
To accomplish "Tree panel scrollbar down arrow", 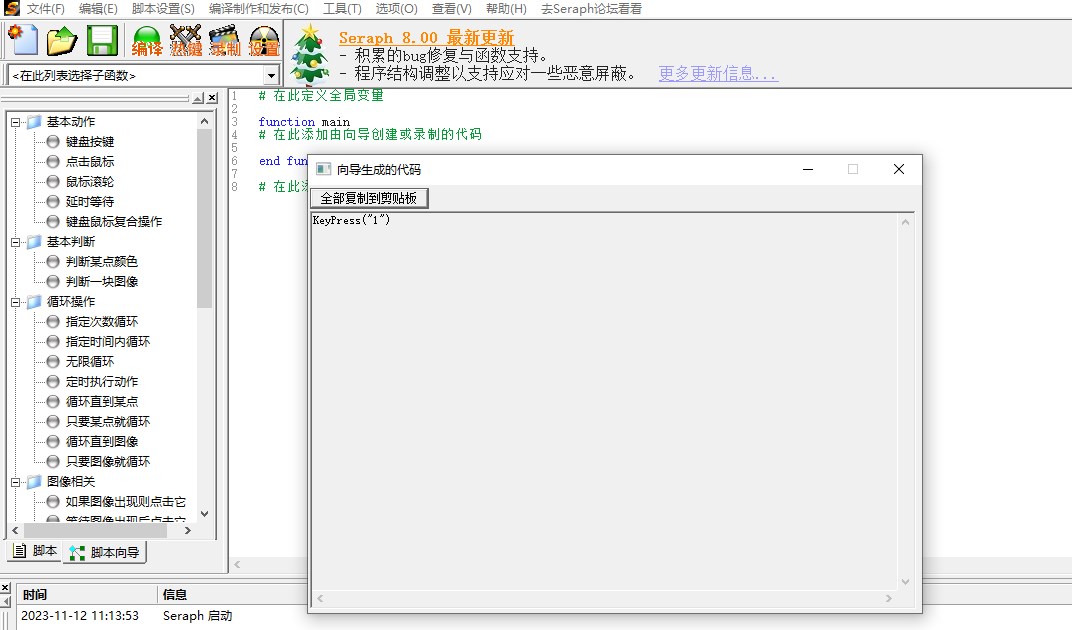I will (204, 514).
